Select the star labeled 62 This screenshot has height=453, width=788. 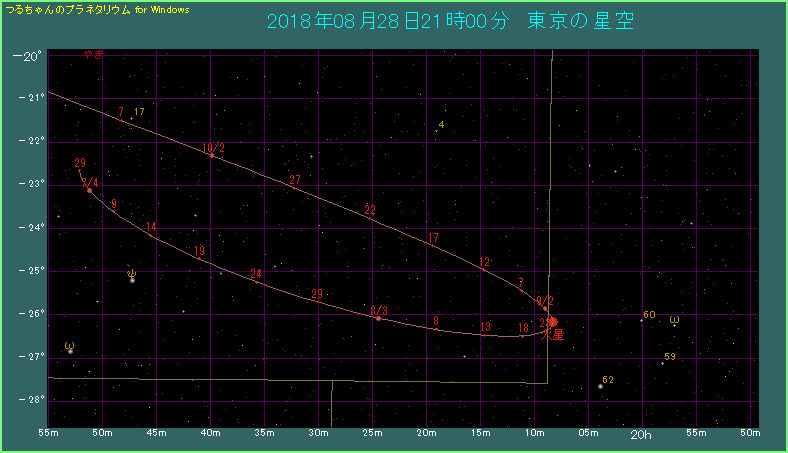(x=600, y=386)
